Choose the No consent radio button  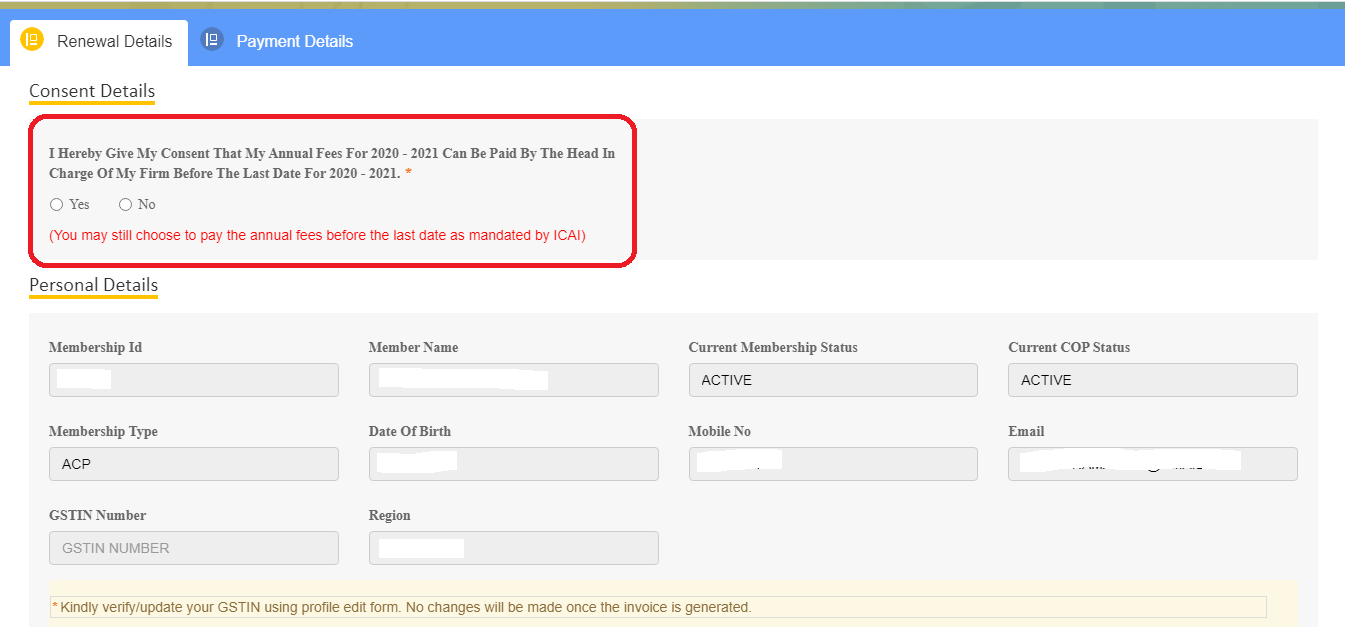pyautogui.click(x=125, y=205)
